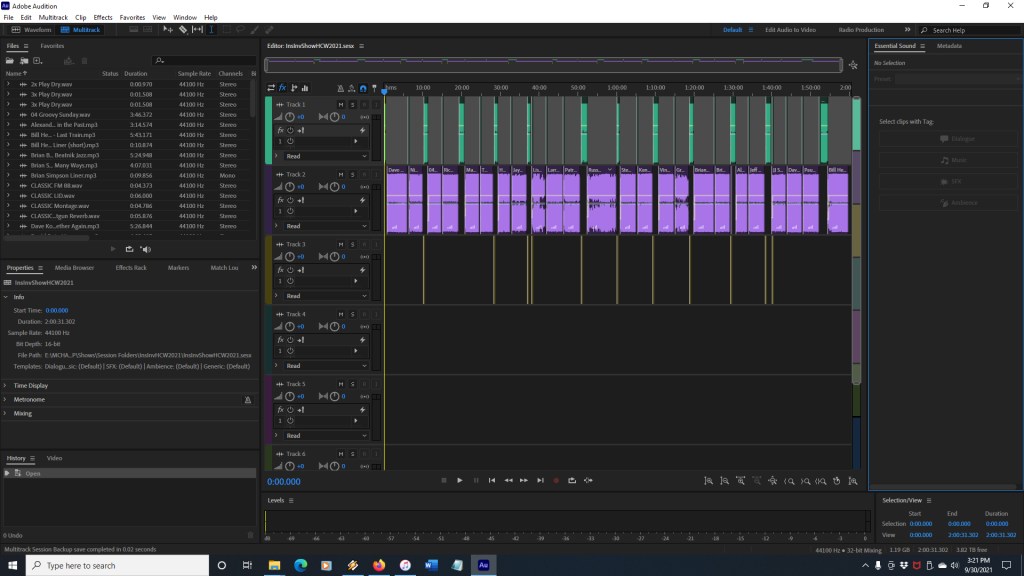
Task: Toggle Track 1 effects rack power
Action: (290, 130)
